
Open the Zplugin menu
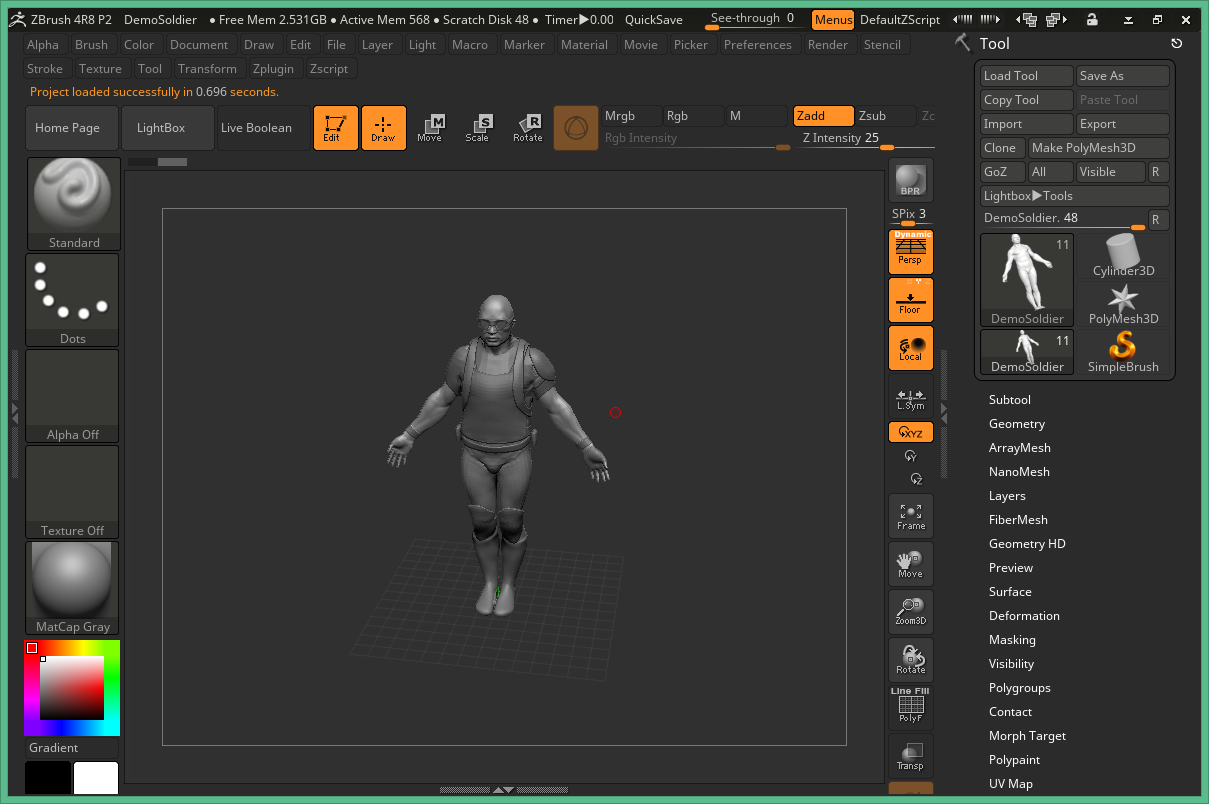pos(274,68)
